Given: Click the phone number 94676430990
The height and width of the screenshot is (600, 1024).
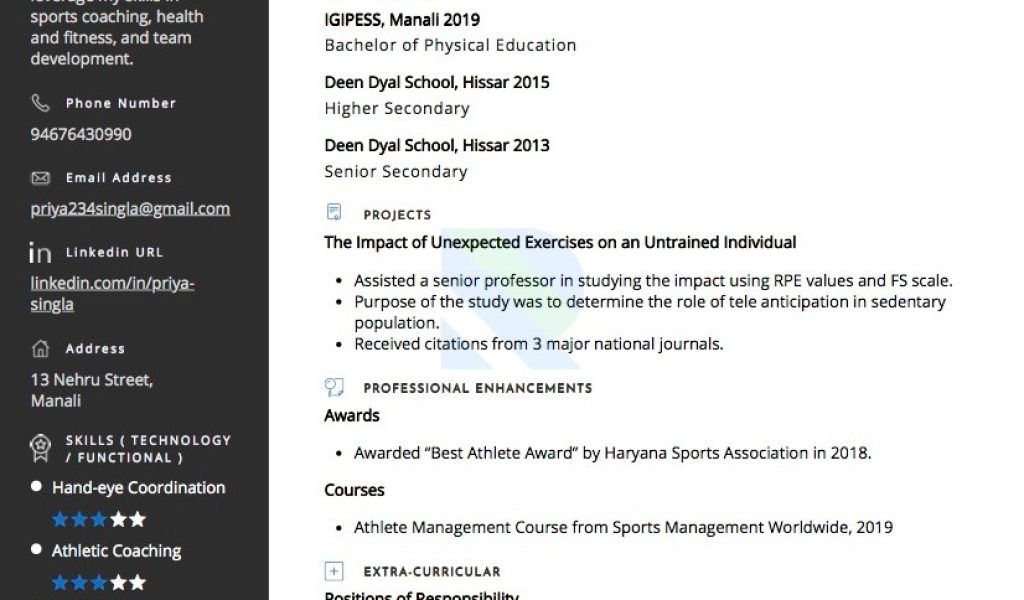Looking at the screenshot, I should click(81, 134).
